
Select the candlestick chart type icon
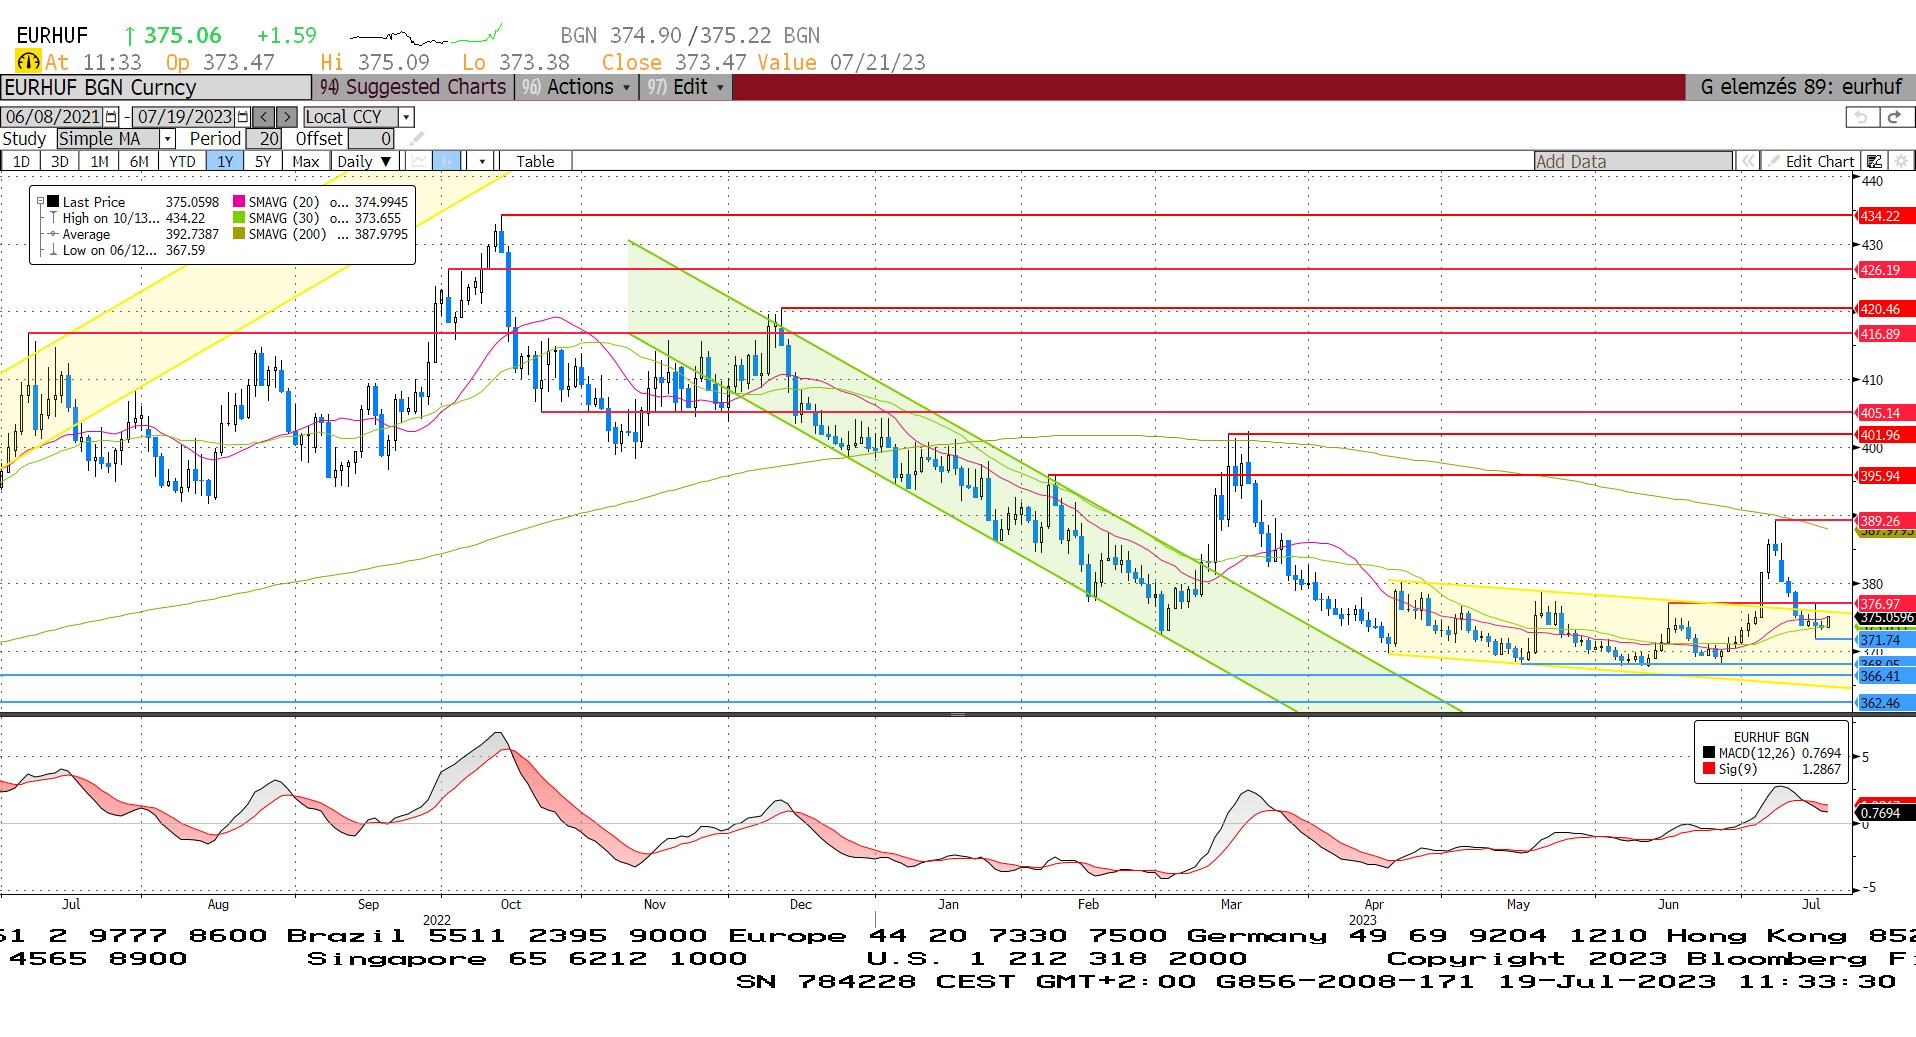447,161
